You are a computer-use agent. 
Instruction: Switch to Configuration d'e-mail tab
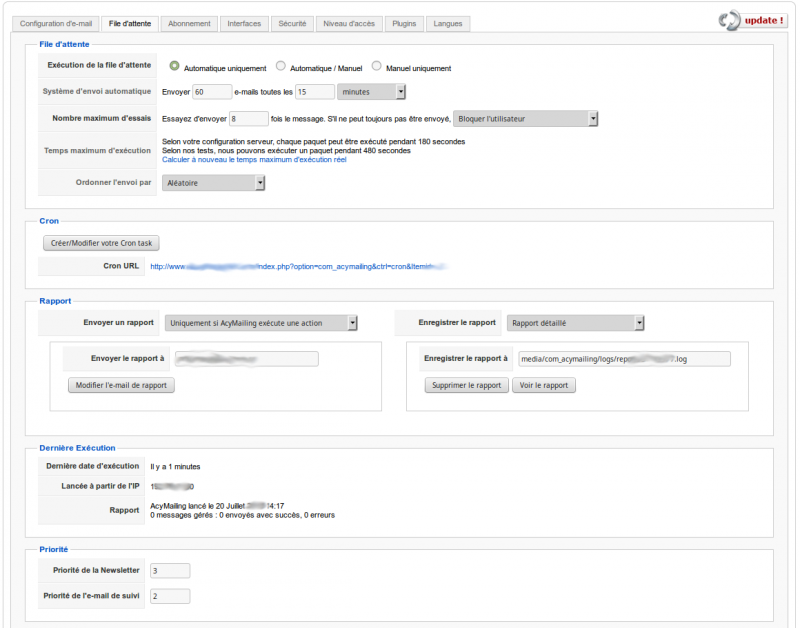point(56,23)
